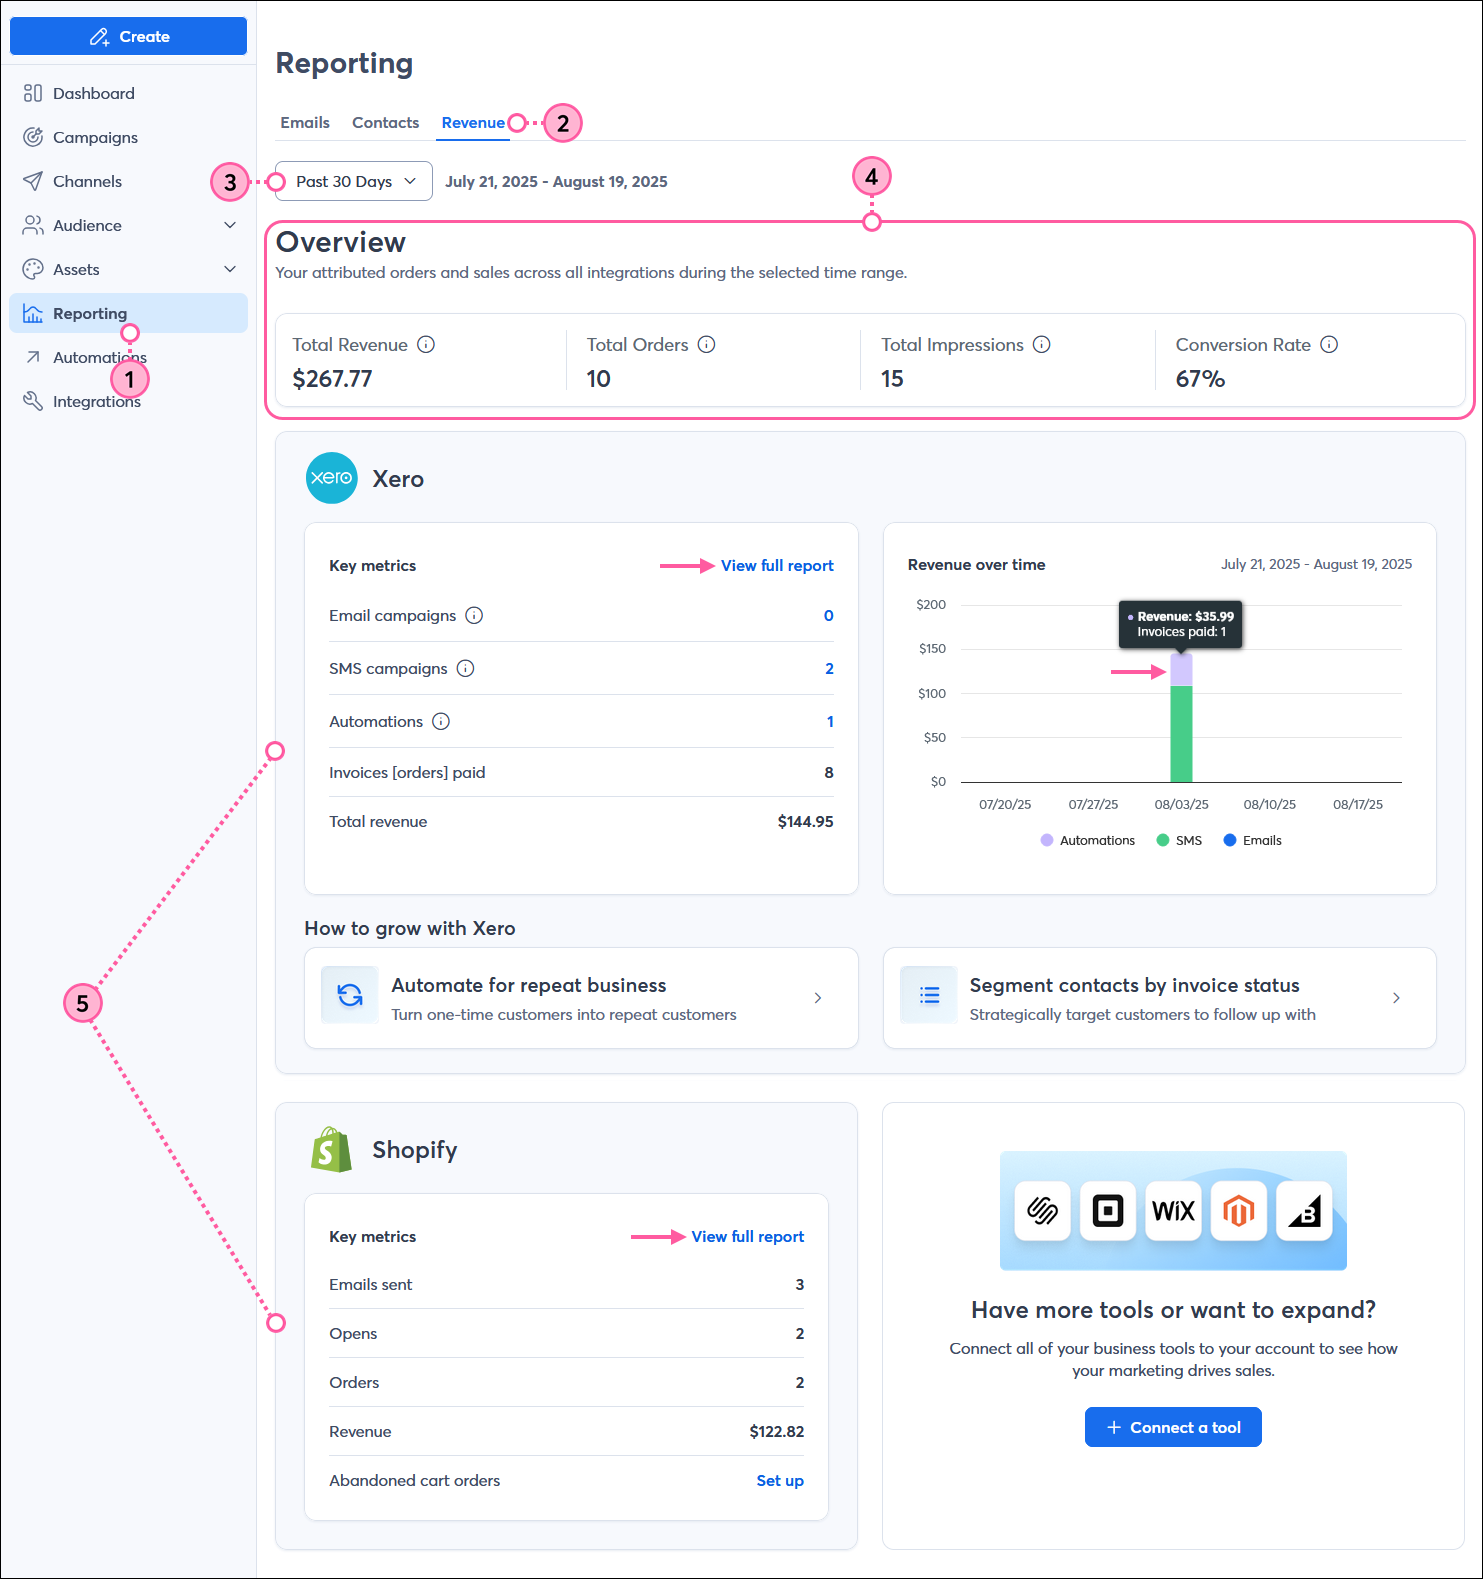Click the segment contacts list icon

tap(929, 995)
